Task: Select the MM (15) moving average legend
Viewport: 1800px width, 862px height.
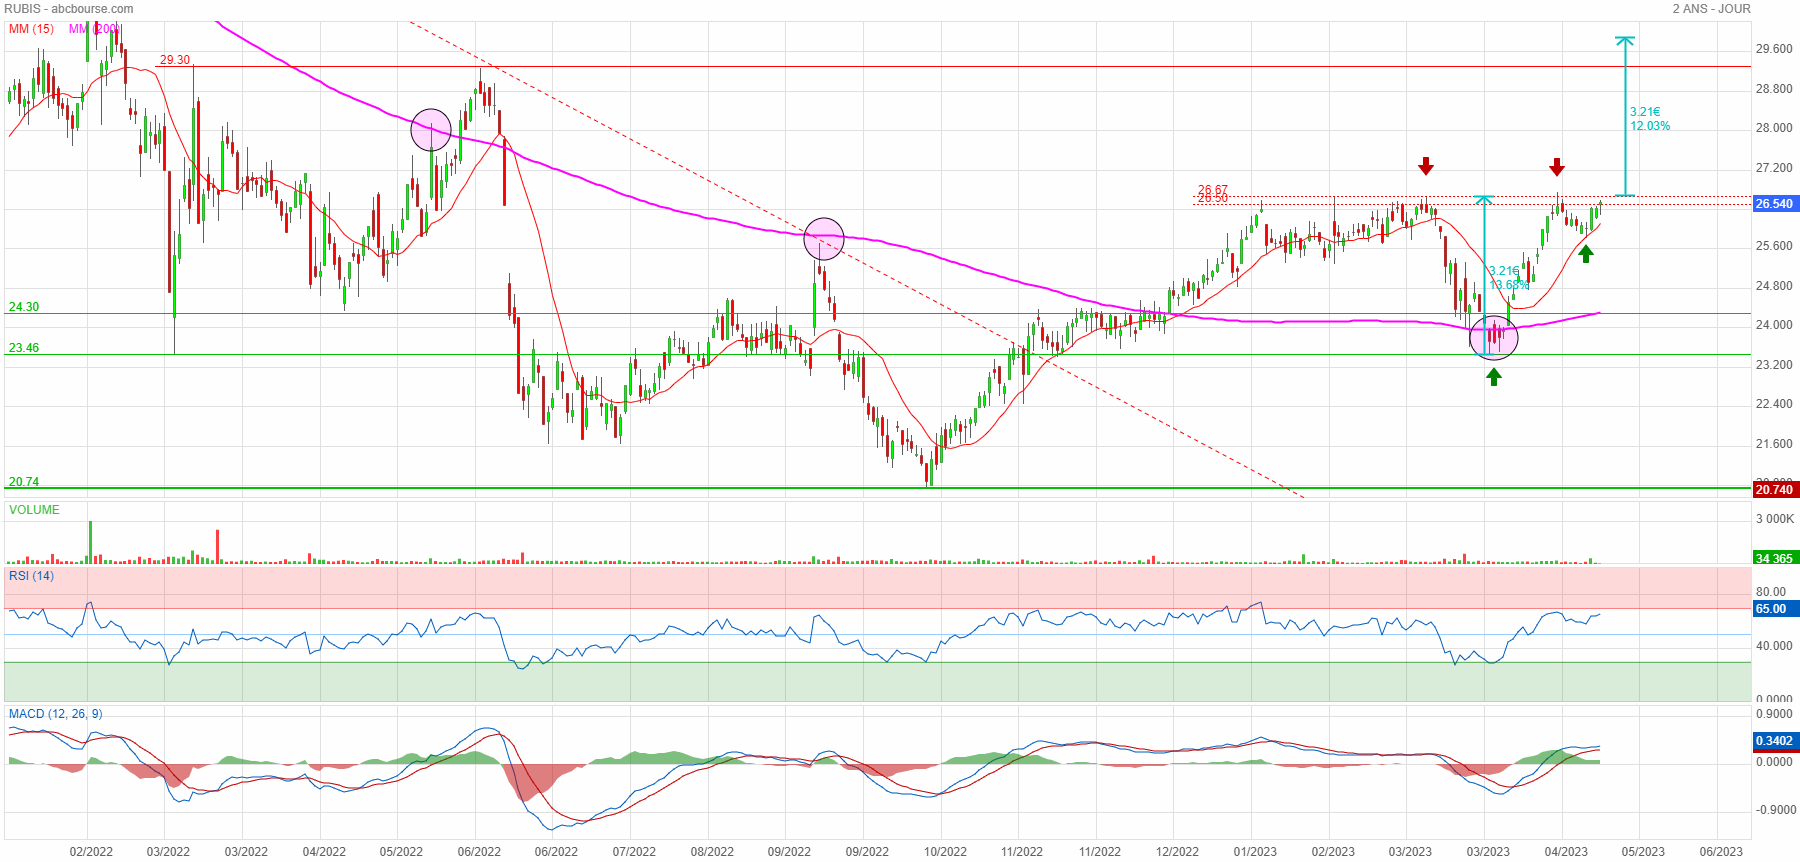Action: point(31,29)
